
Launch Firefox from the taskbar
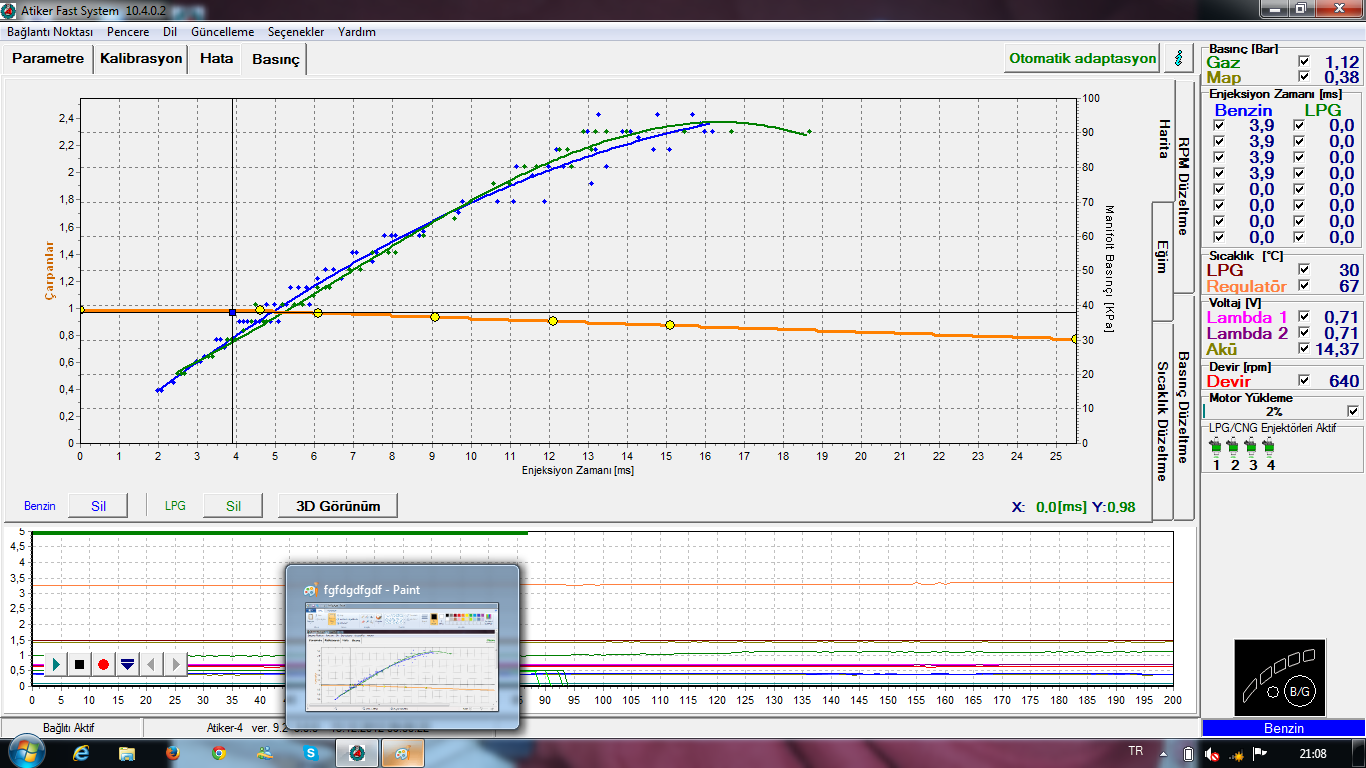[x=173, y=753]
